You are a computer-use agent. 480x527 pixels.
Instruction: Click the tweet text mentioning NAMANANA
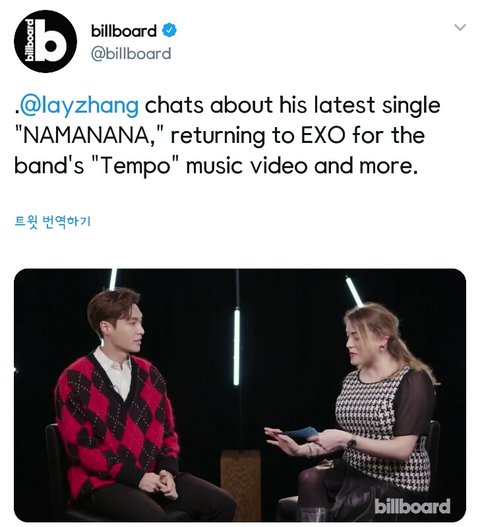(x=227, y=135)
